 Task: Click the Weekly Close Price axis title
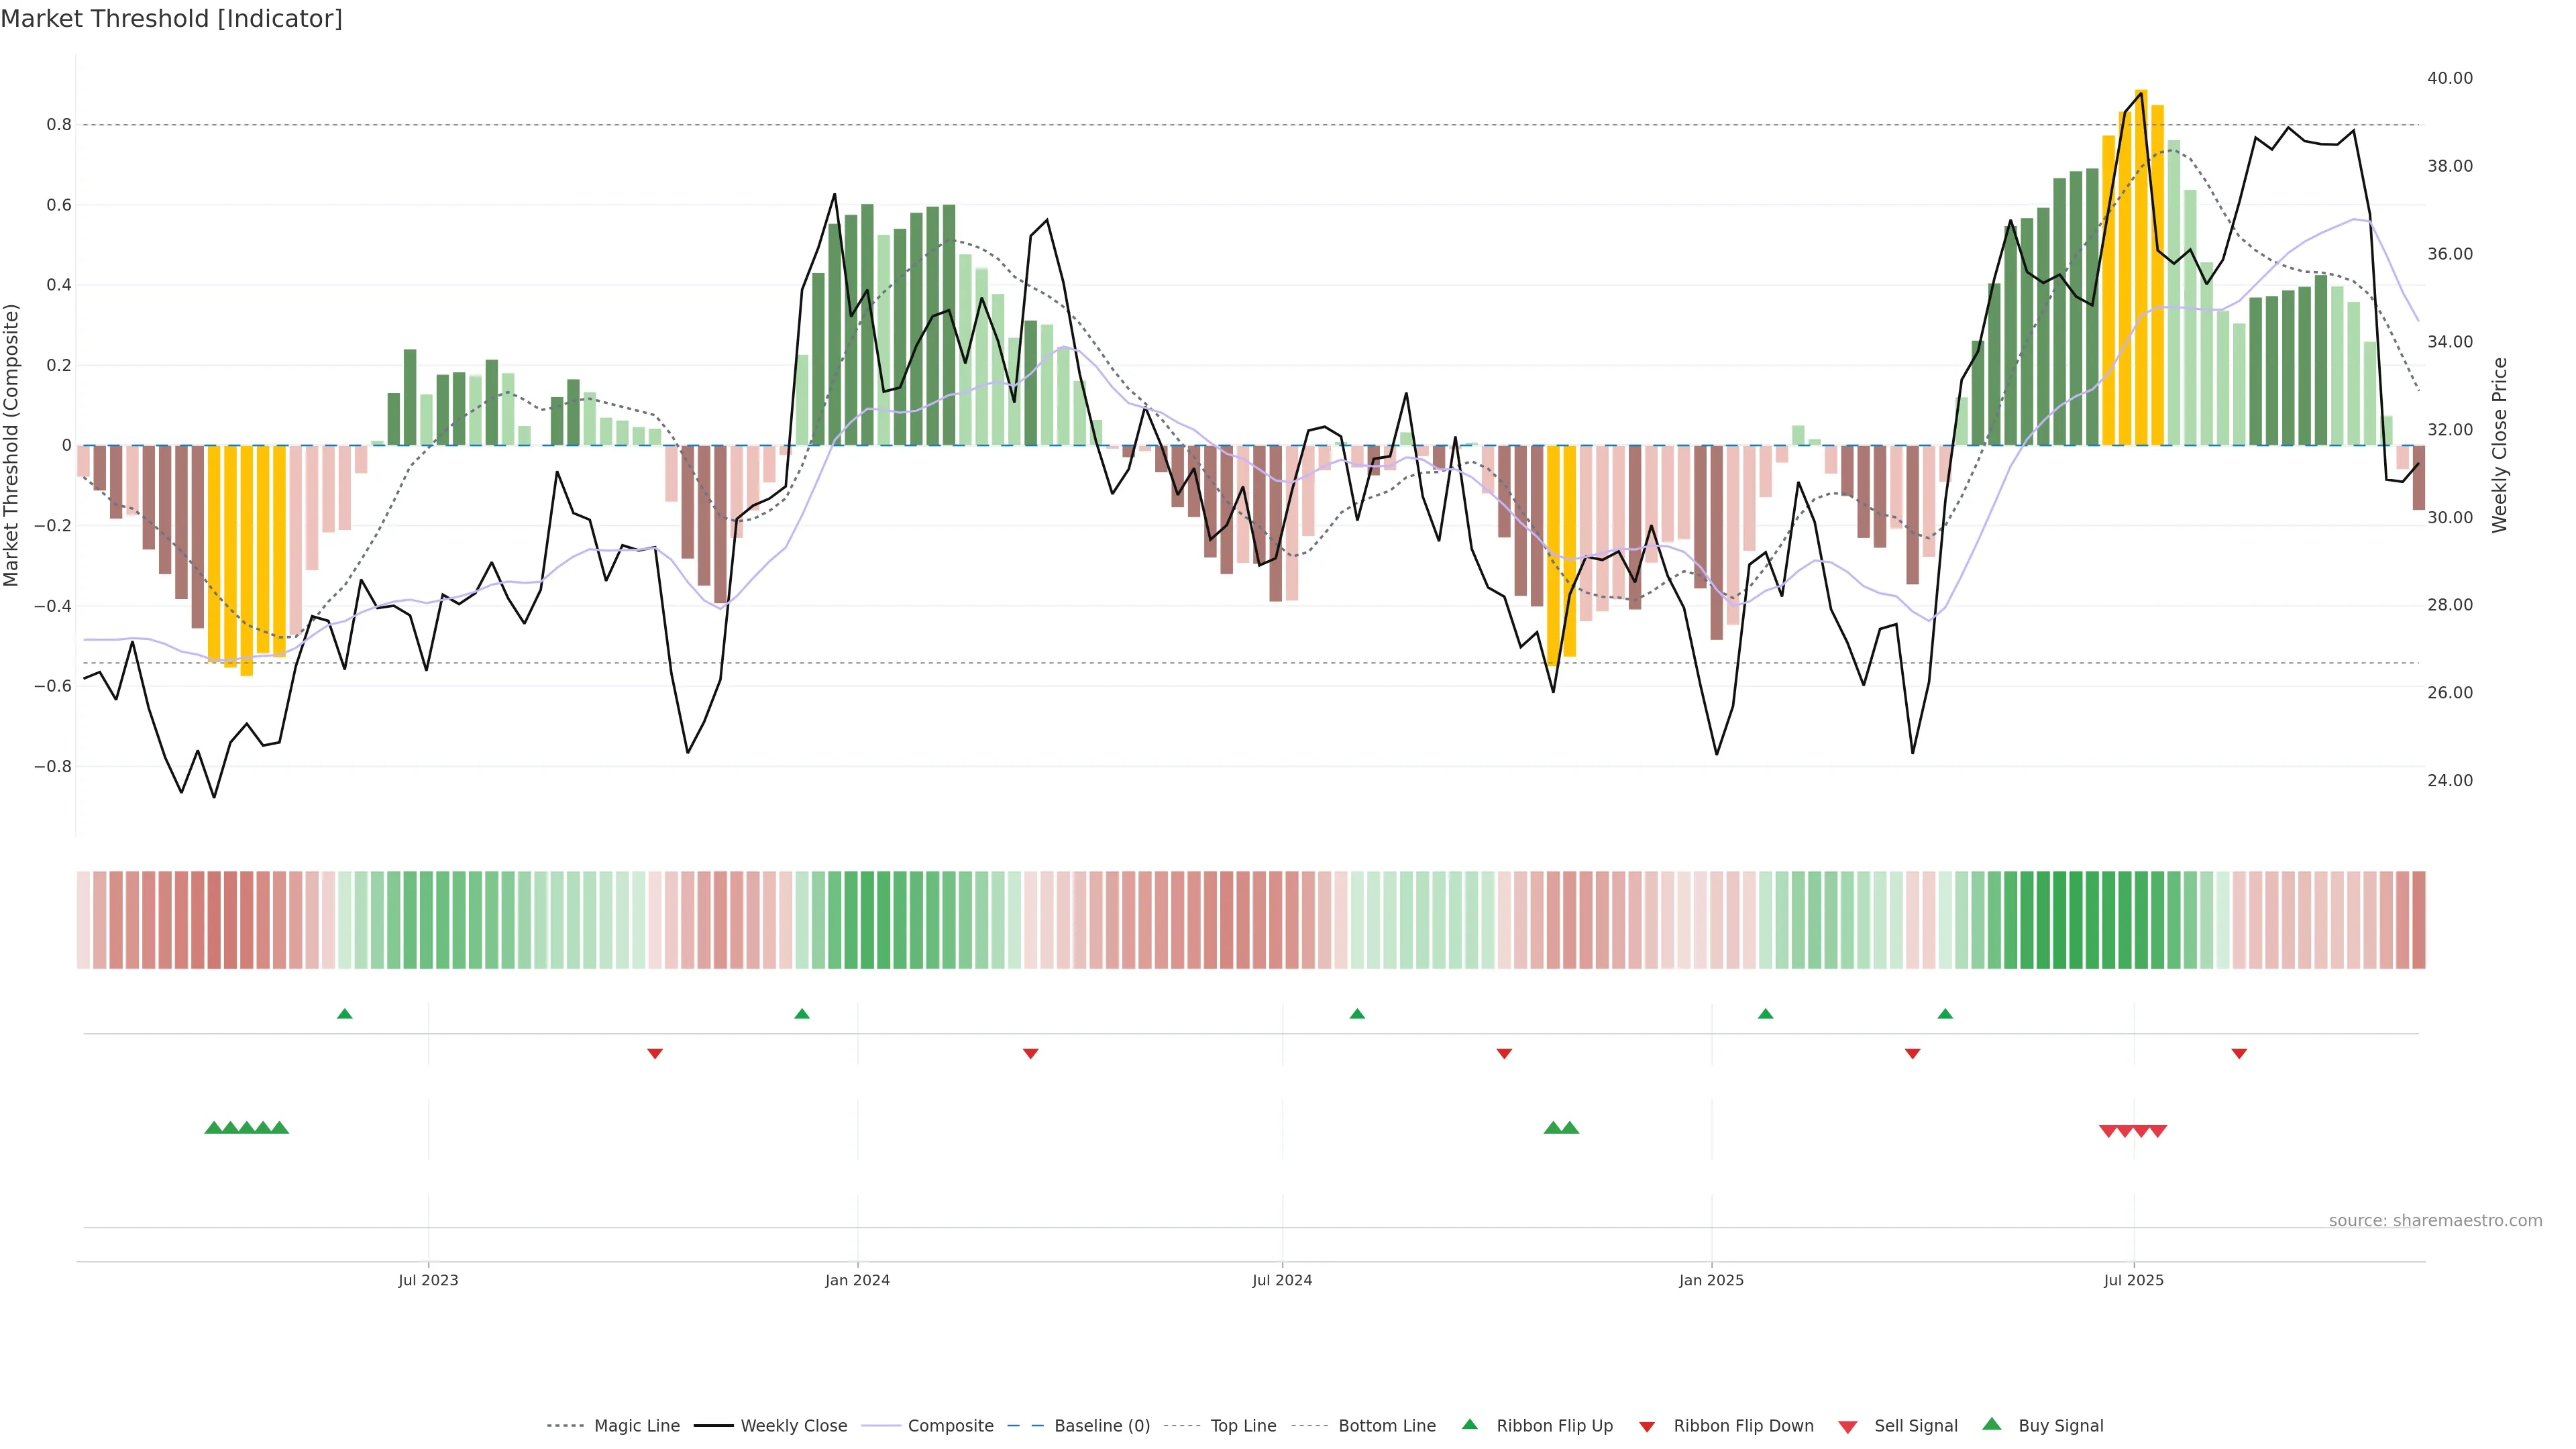[2500, 445]
